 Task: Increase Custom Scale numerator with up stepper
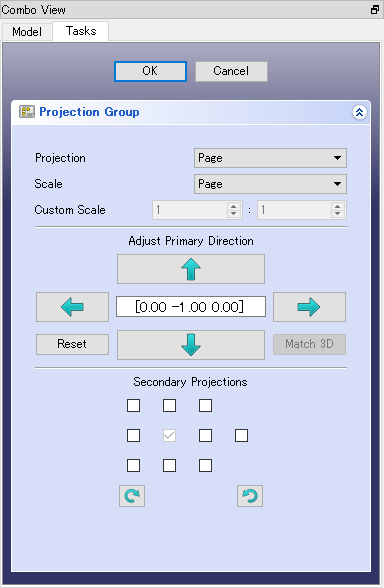234,206
